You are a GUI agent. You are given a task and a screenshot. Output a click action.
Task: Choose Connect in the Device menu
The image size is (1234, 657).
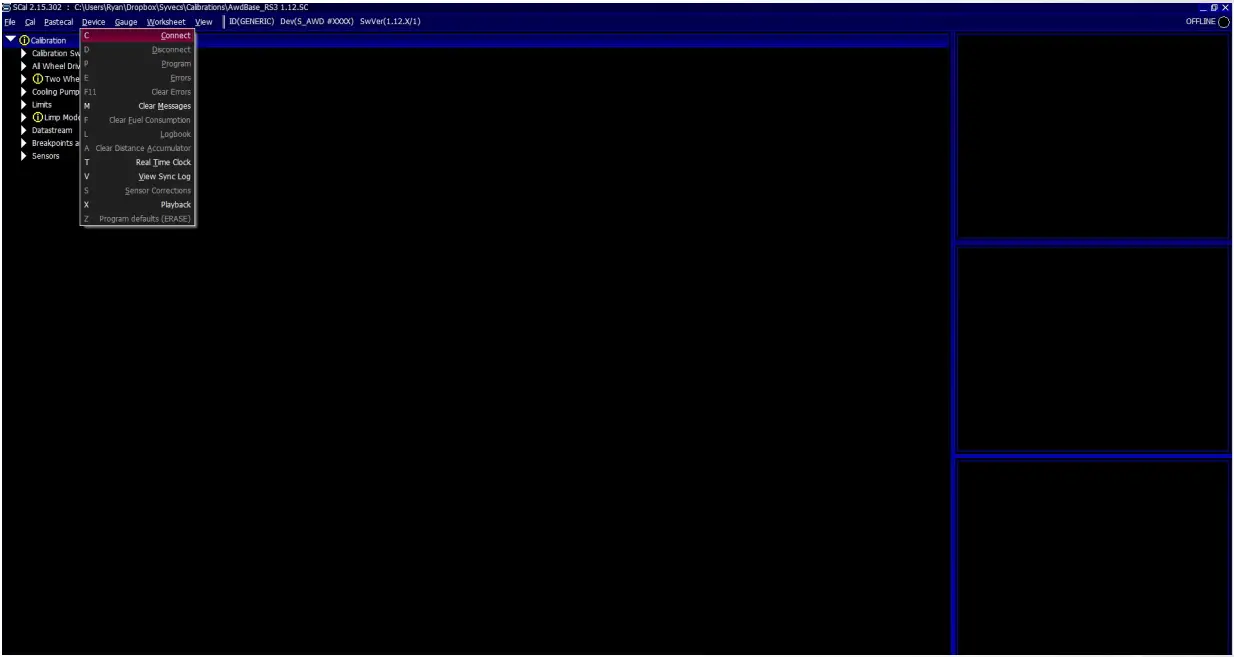tap(137, 36)
